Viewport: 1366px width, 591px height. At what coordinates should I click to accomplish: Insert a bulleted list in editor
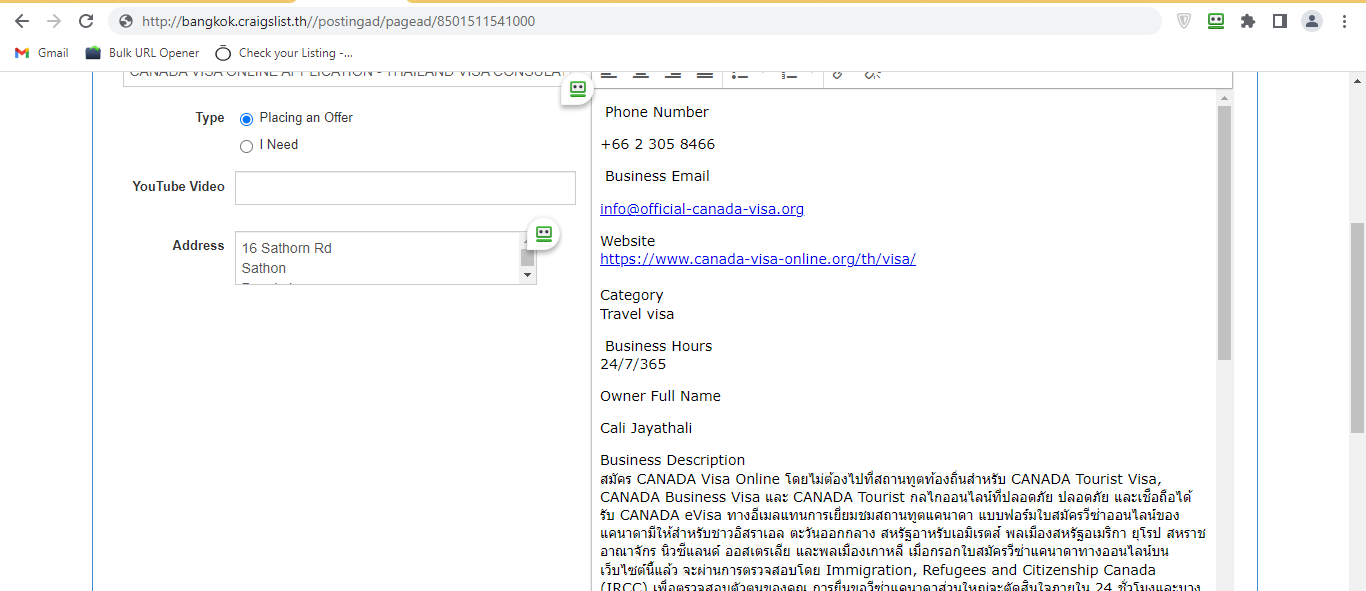[741, 74]
